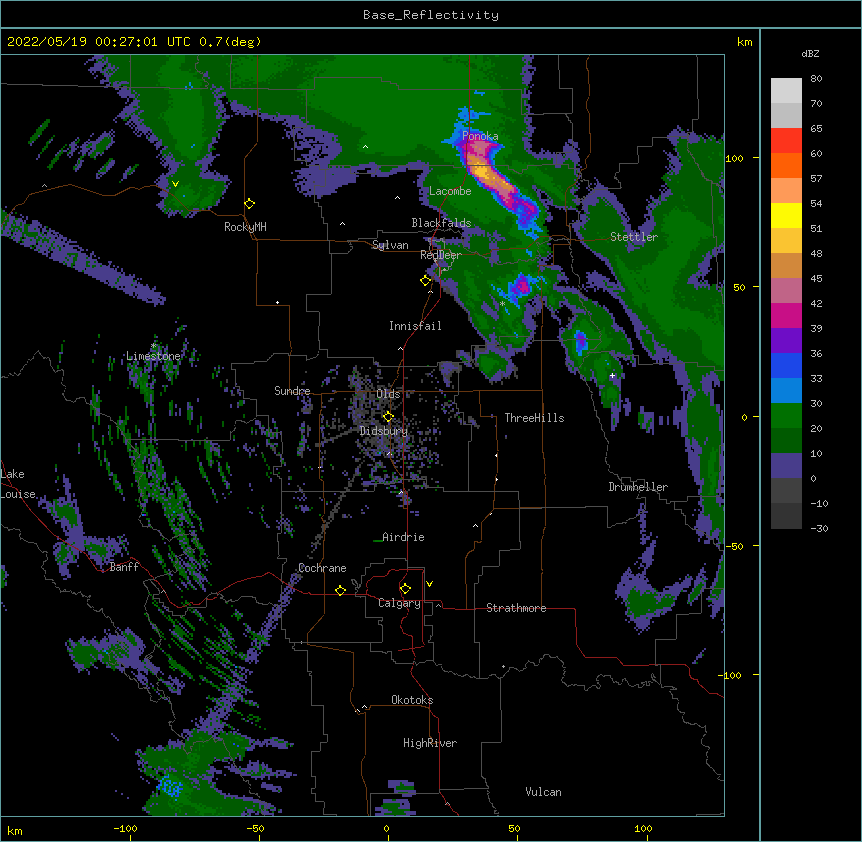Click the yellow diamond marker south of RedDeer
The image size is (862, 842).
(425, 281)
